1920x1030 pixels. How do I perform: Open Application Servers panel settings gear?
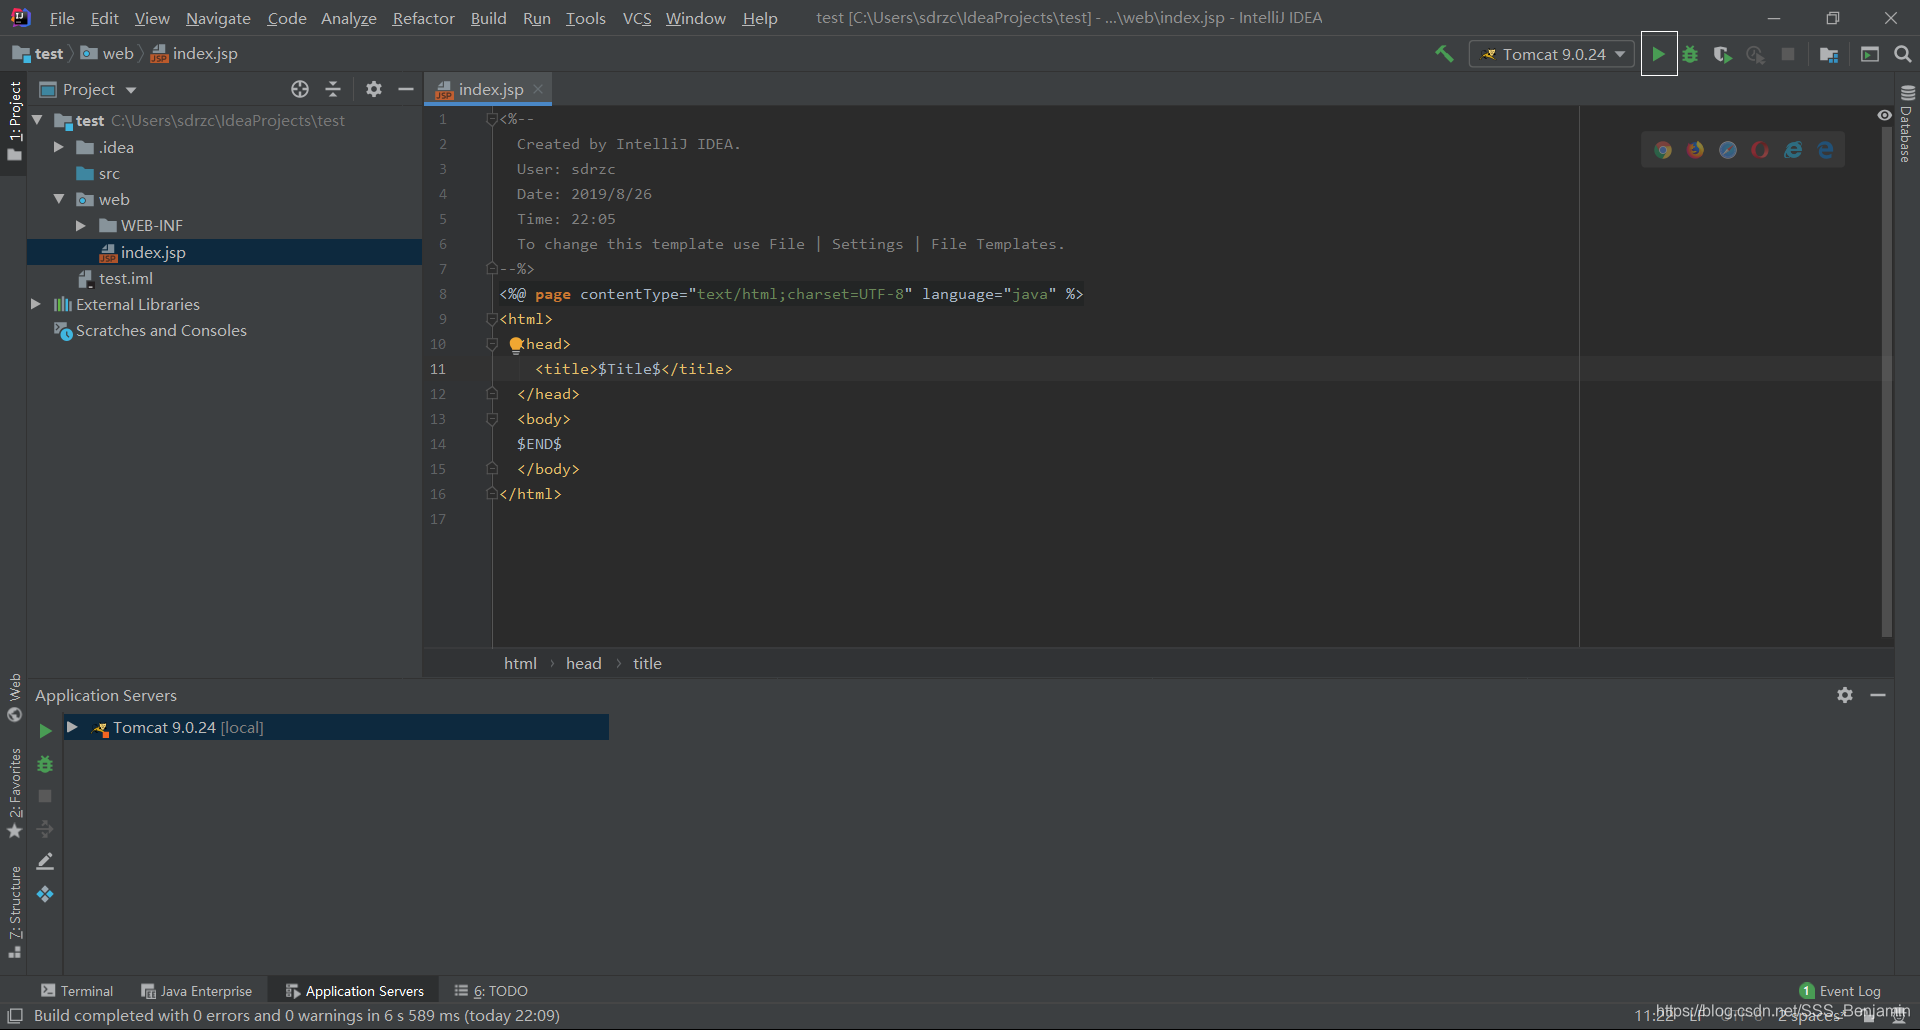coord(1845,695)
